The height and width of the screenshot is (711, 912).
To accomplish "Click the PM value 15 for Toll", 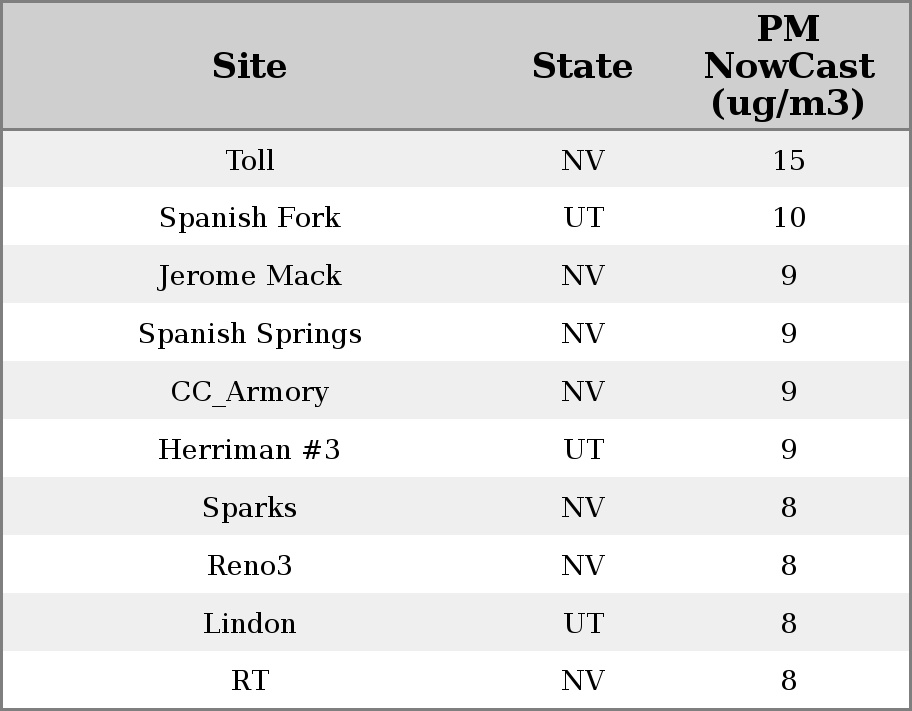I will 788,160.
